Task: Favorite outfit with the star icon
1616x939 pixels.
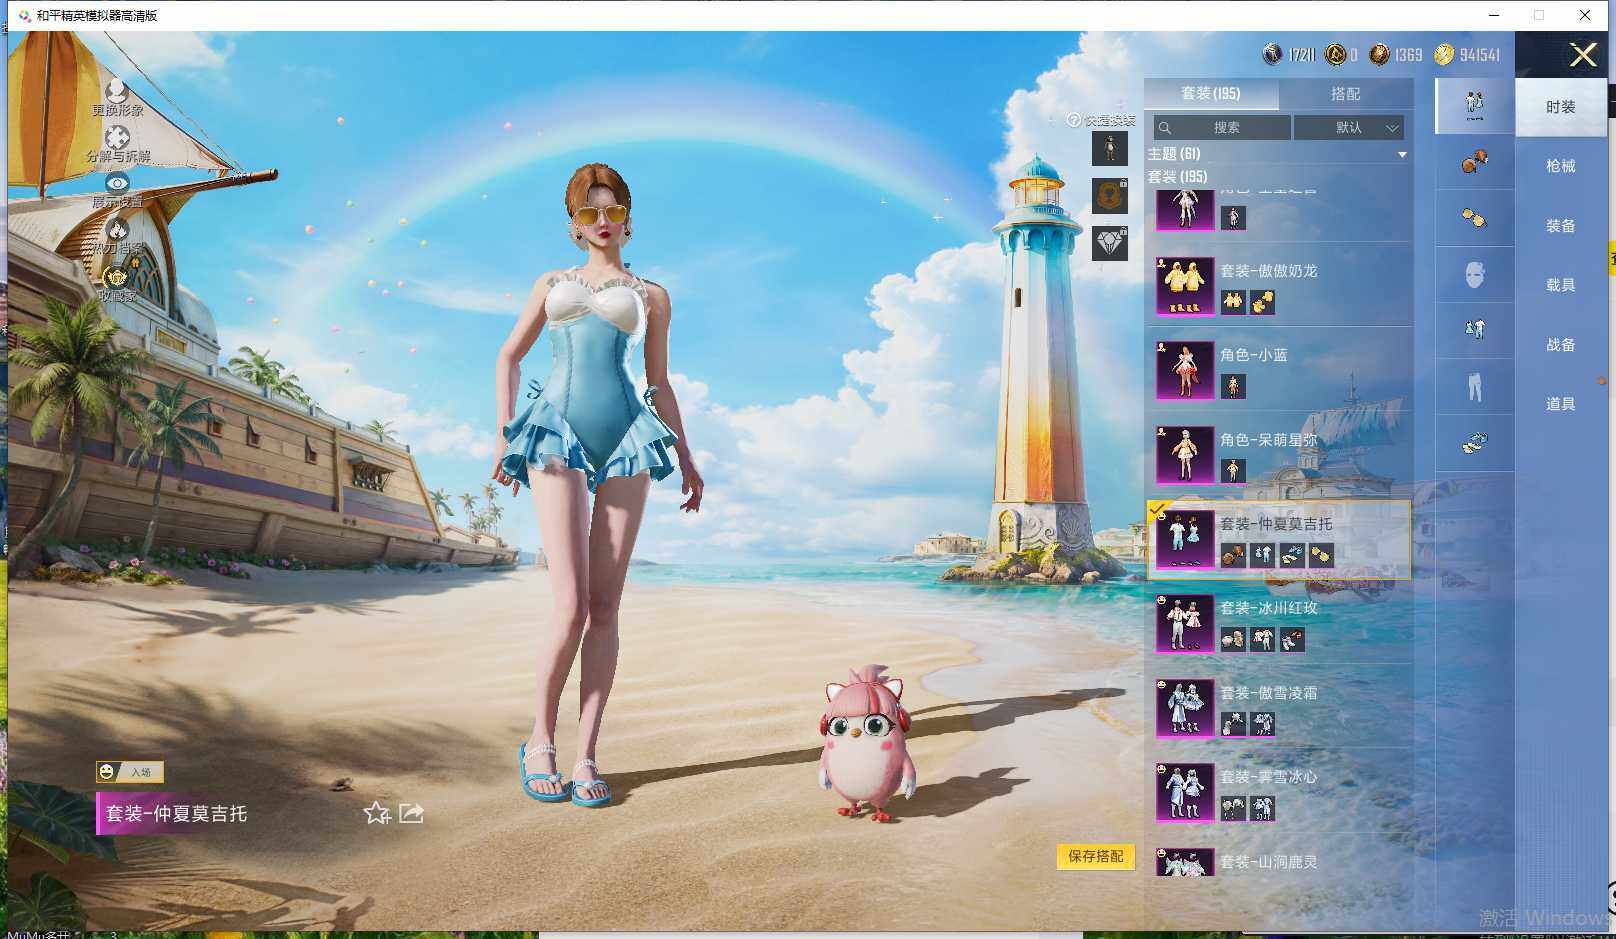Action: [x=377, y=813]
